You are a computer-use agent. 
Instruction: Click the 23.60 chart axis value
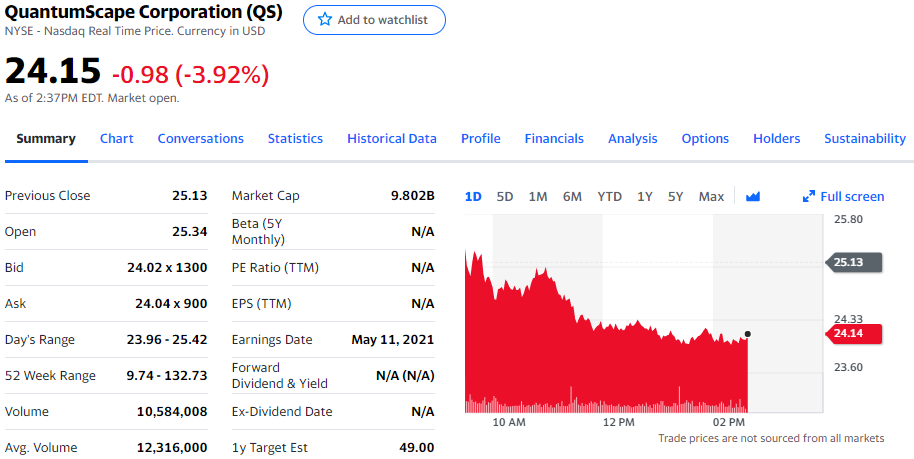point(848,367)
